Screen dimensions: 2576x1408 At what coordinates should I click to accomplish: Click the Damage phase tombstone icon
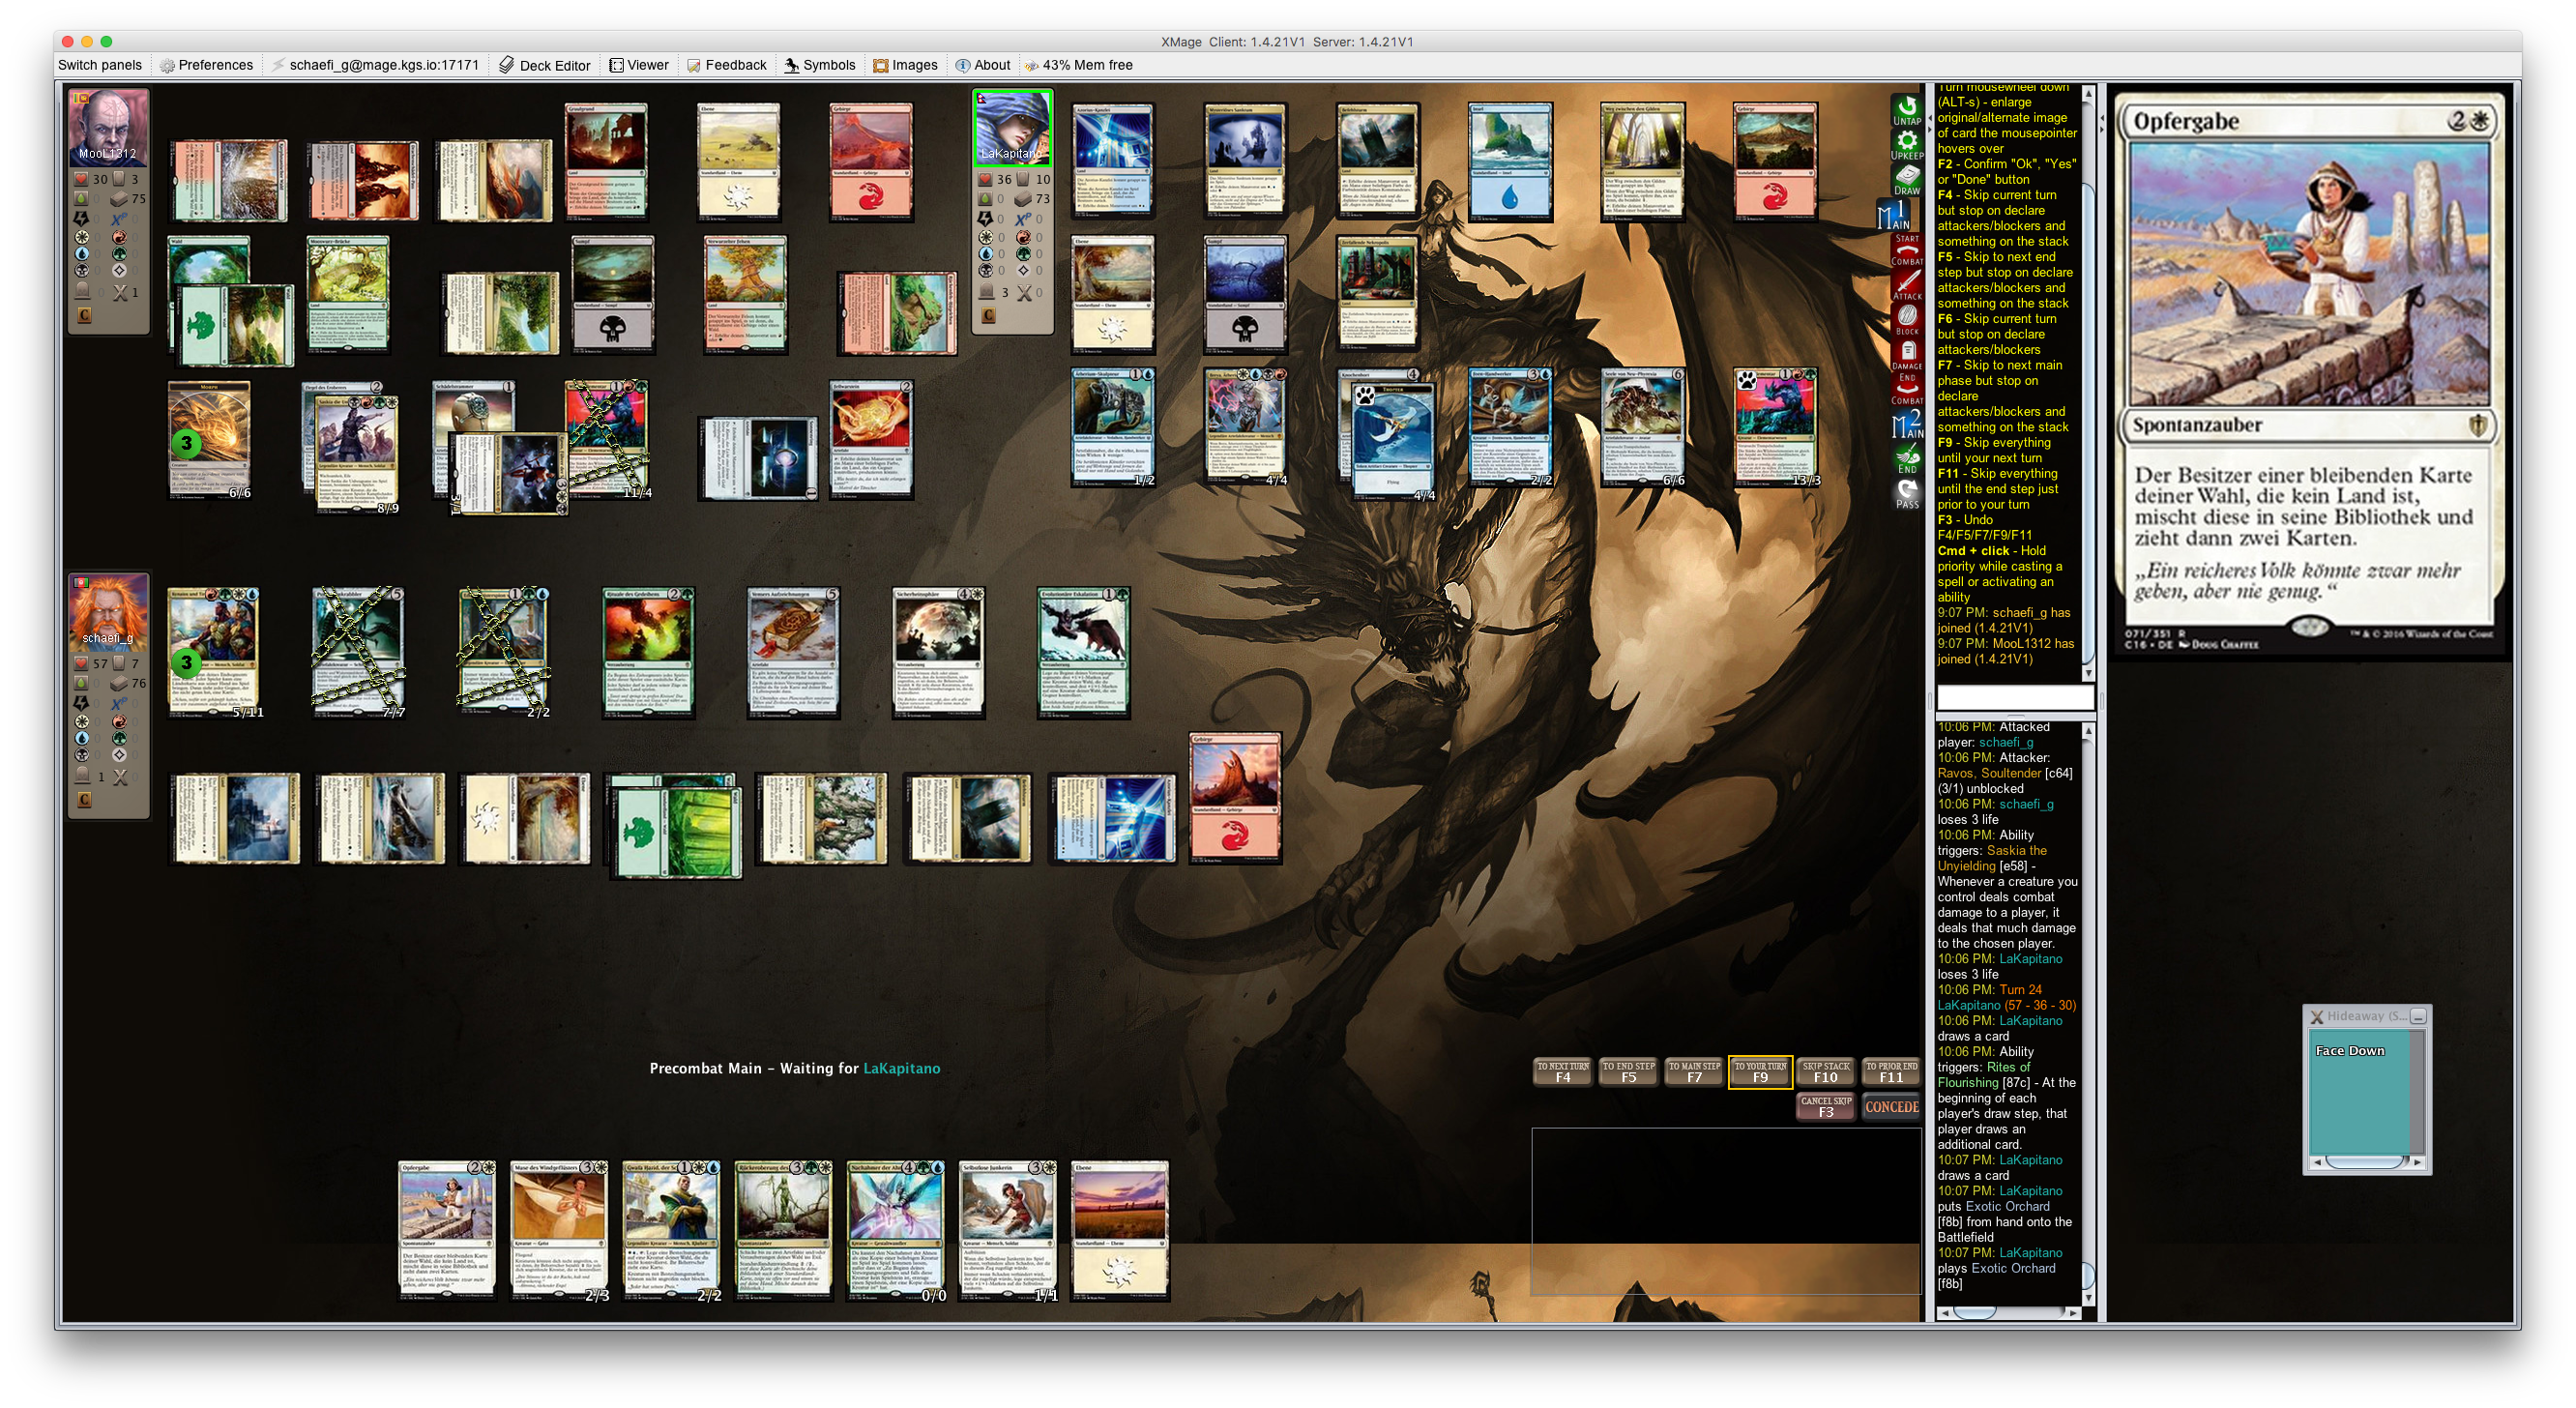click(x=1906, y=356)
